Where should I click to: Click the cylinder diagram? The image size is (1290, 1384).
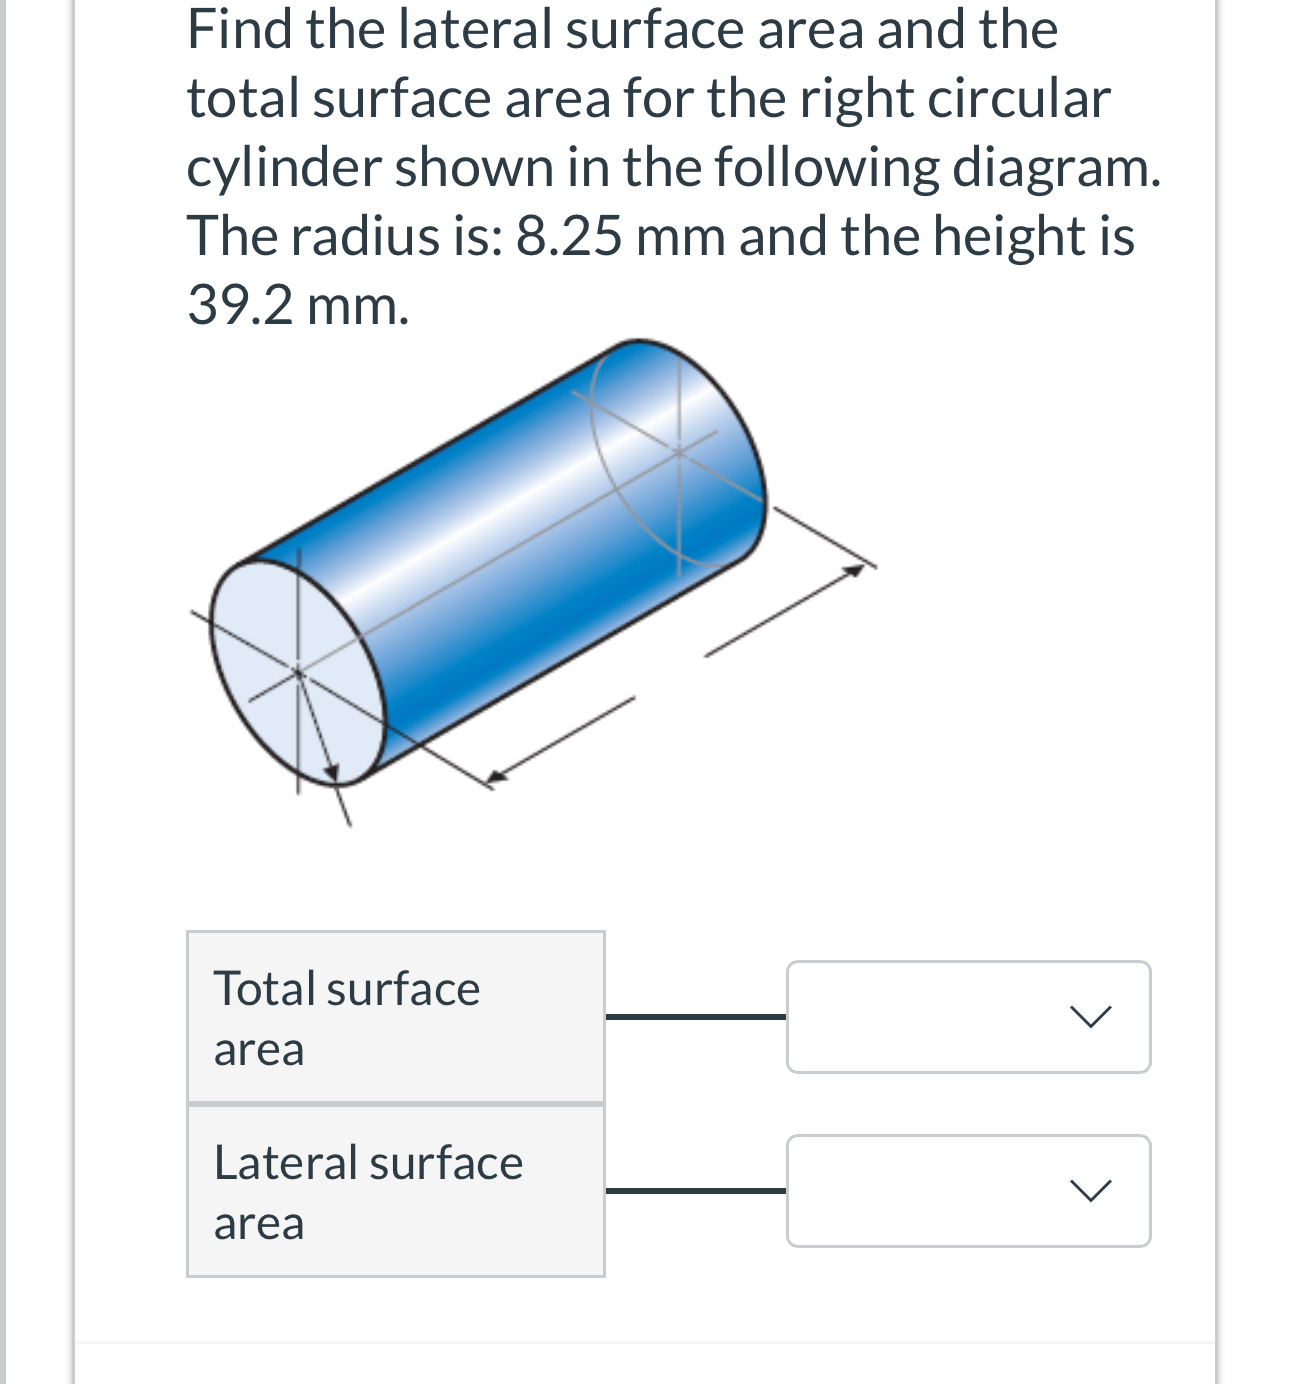490,560
